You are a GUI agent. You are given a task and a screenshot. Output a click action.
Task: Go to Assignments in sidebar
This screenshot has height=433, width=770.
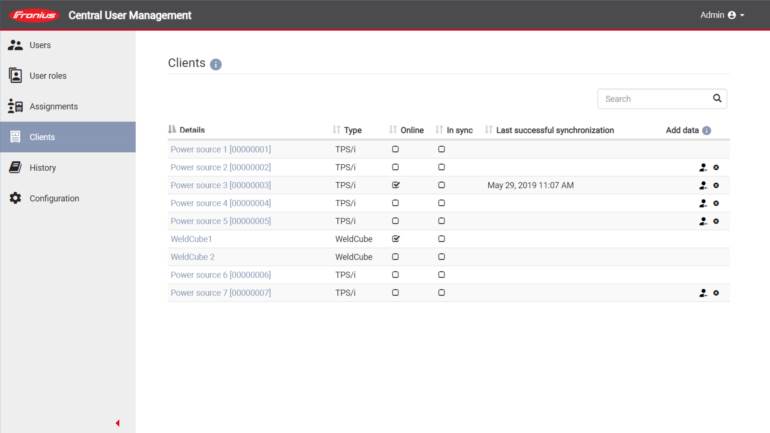(53, 107)
